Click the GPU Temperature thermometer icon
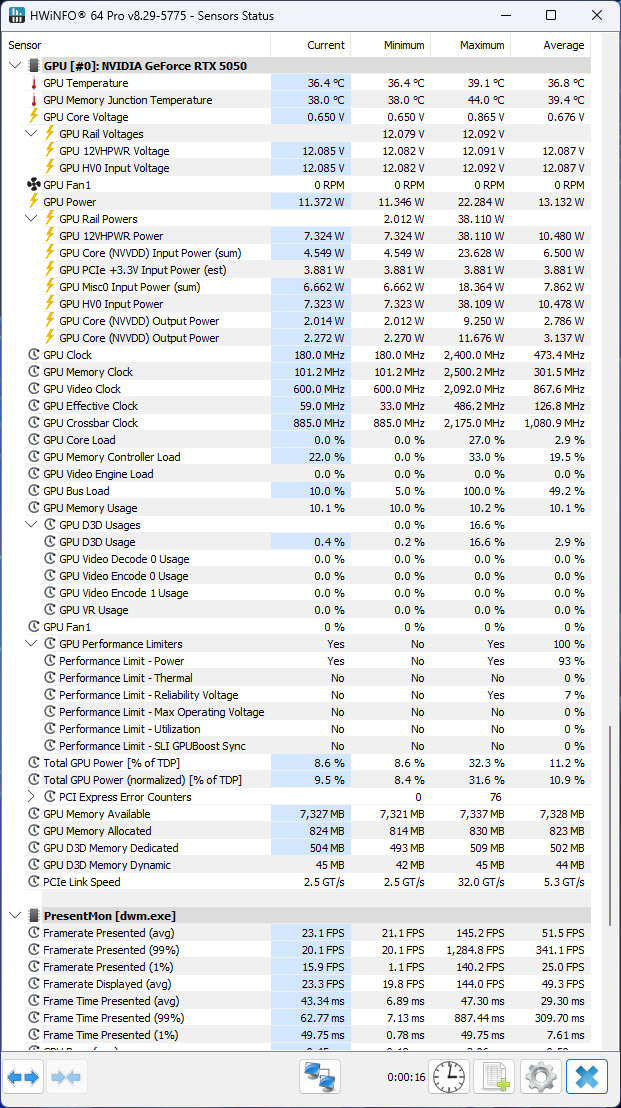This screenshot has width=621, height=1108. click(x=33, y=84)
